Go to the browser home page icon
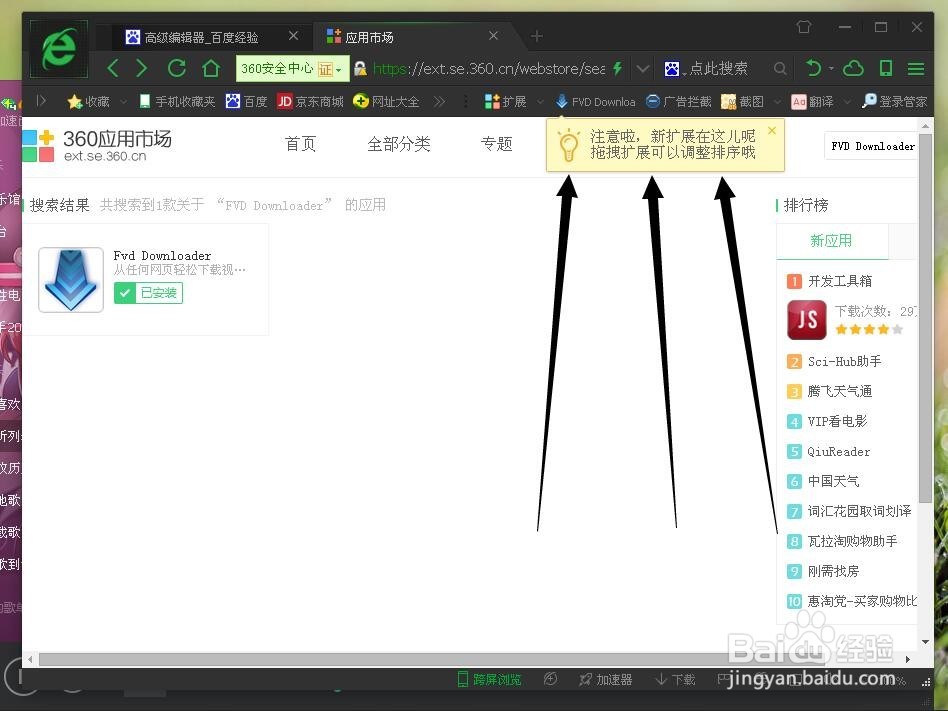This screenshot has height=711, width=948. [x=210, y=68]
